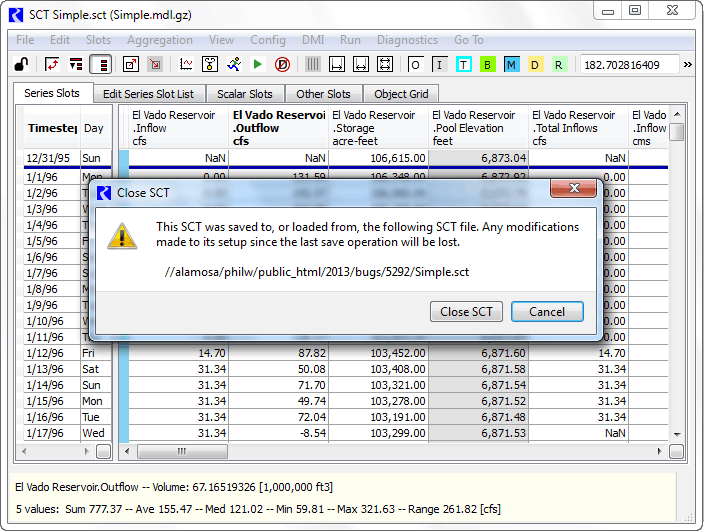704x531 pixels.
Task: Click the value field showing 182.702816409
Action: point(629,65)
